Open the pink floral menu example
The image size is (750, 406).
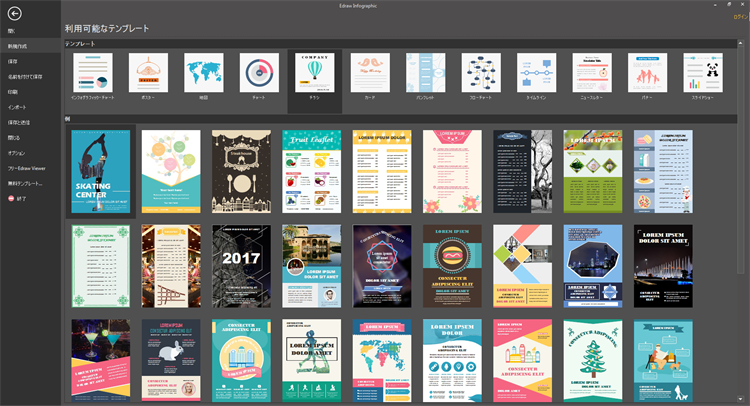pyautogui.click(x=452, y=172)
